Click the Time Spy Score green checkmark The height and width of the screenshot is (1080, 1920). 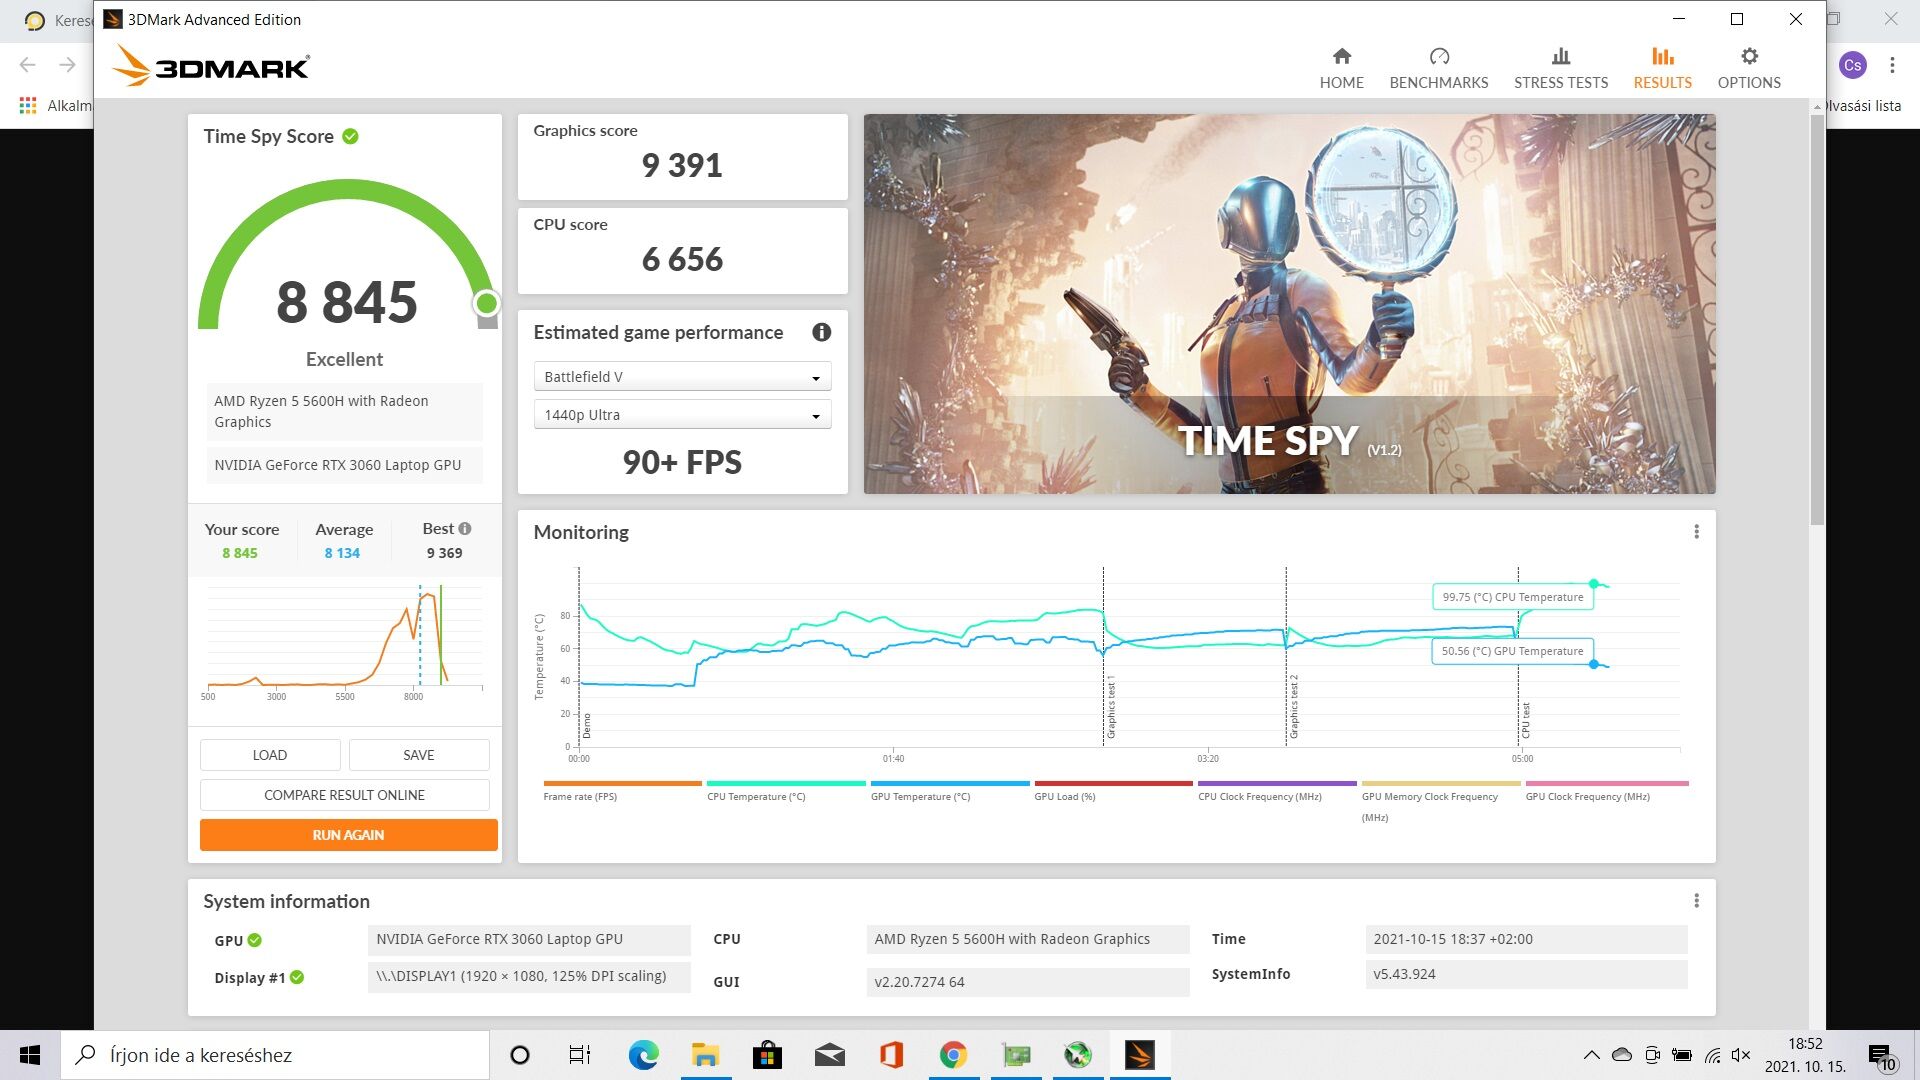click(x=350, y=136)
